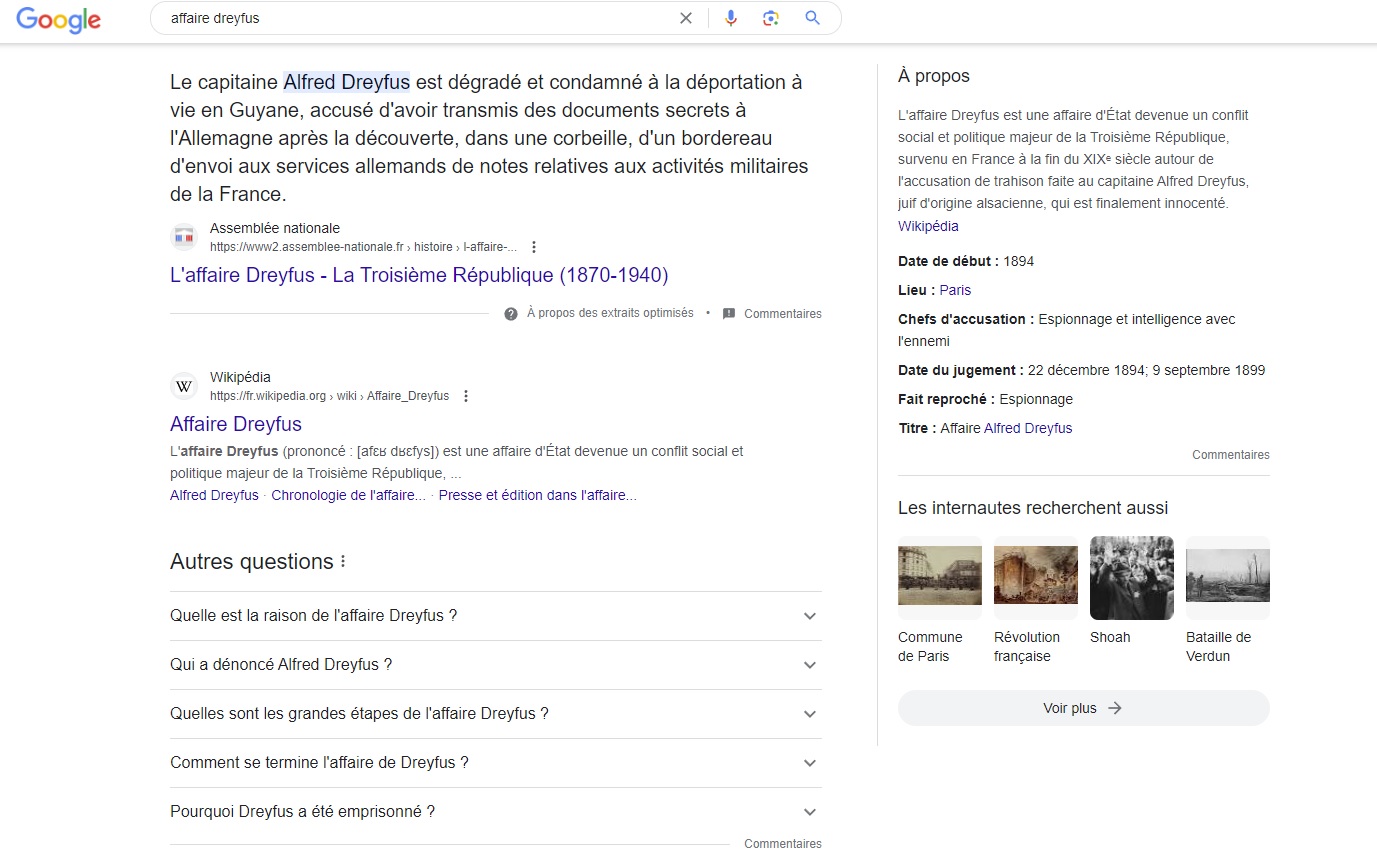Click the question mark icon for extraits optimisés
1377x861 pixels.
point(511,314)
